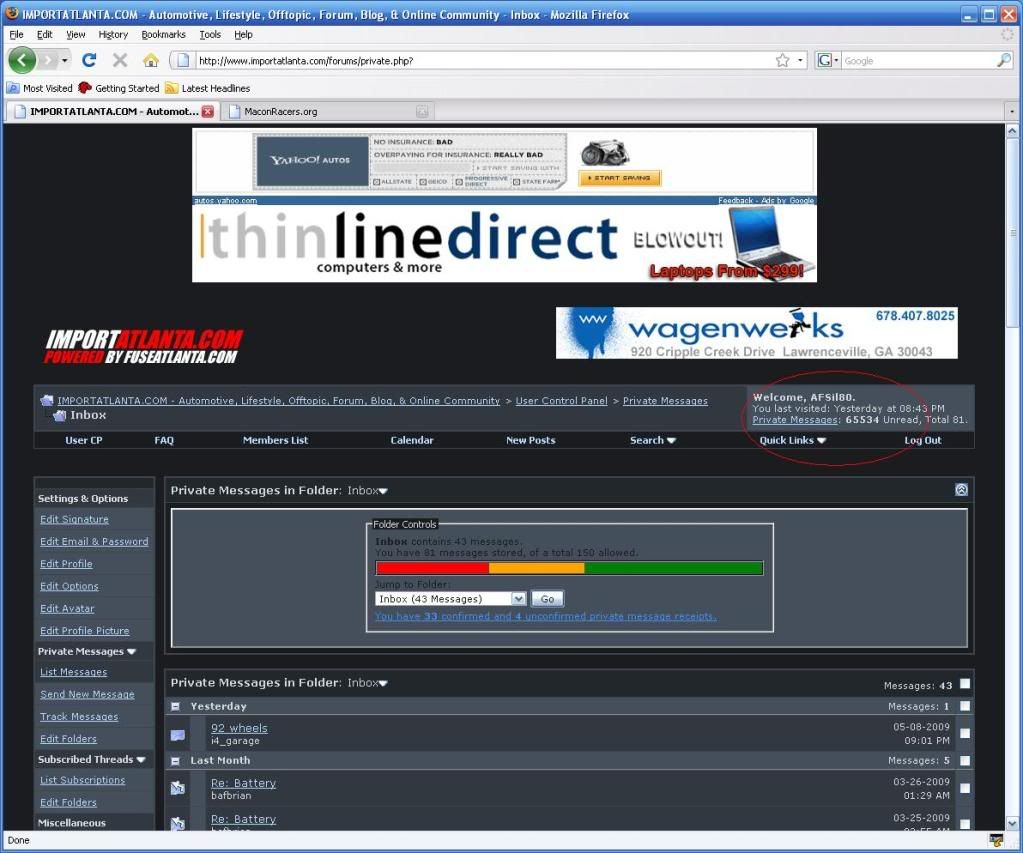The image size is (1023, 853).
Task: Open New Posts in the navbar
Action: 530,441
